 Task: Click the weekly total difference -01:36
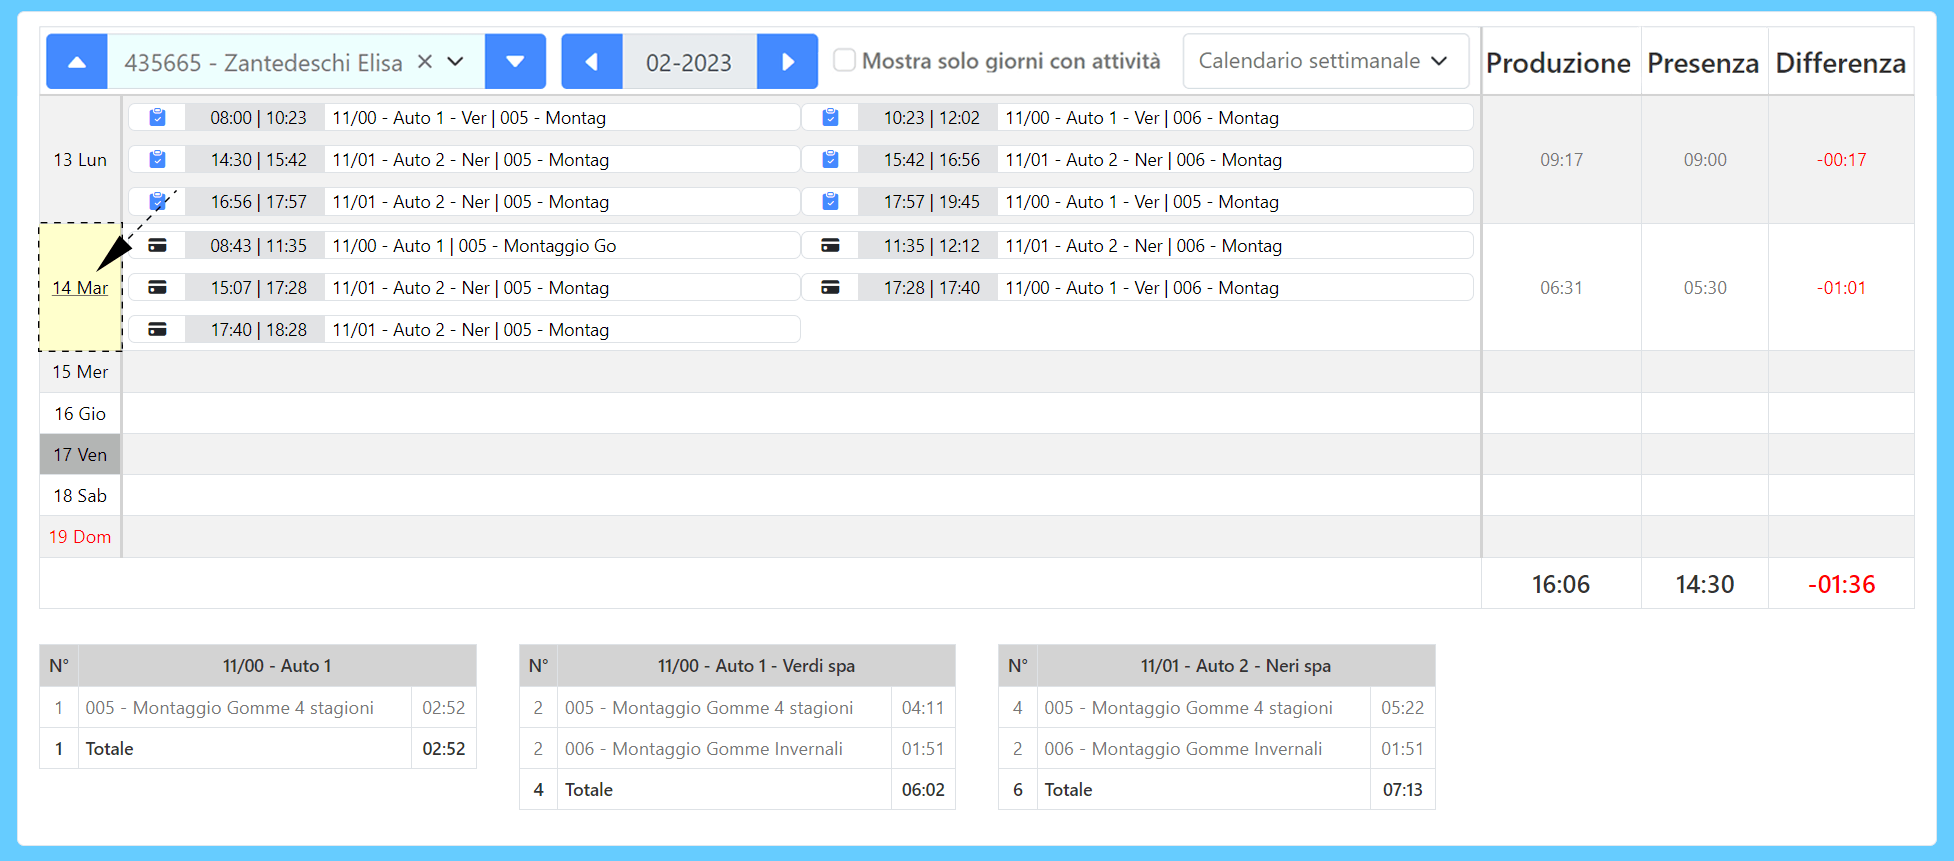tap(1841, 585)
